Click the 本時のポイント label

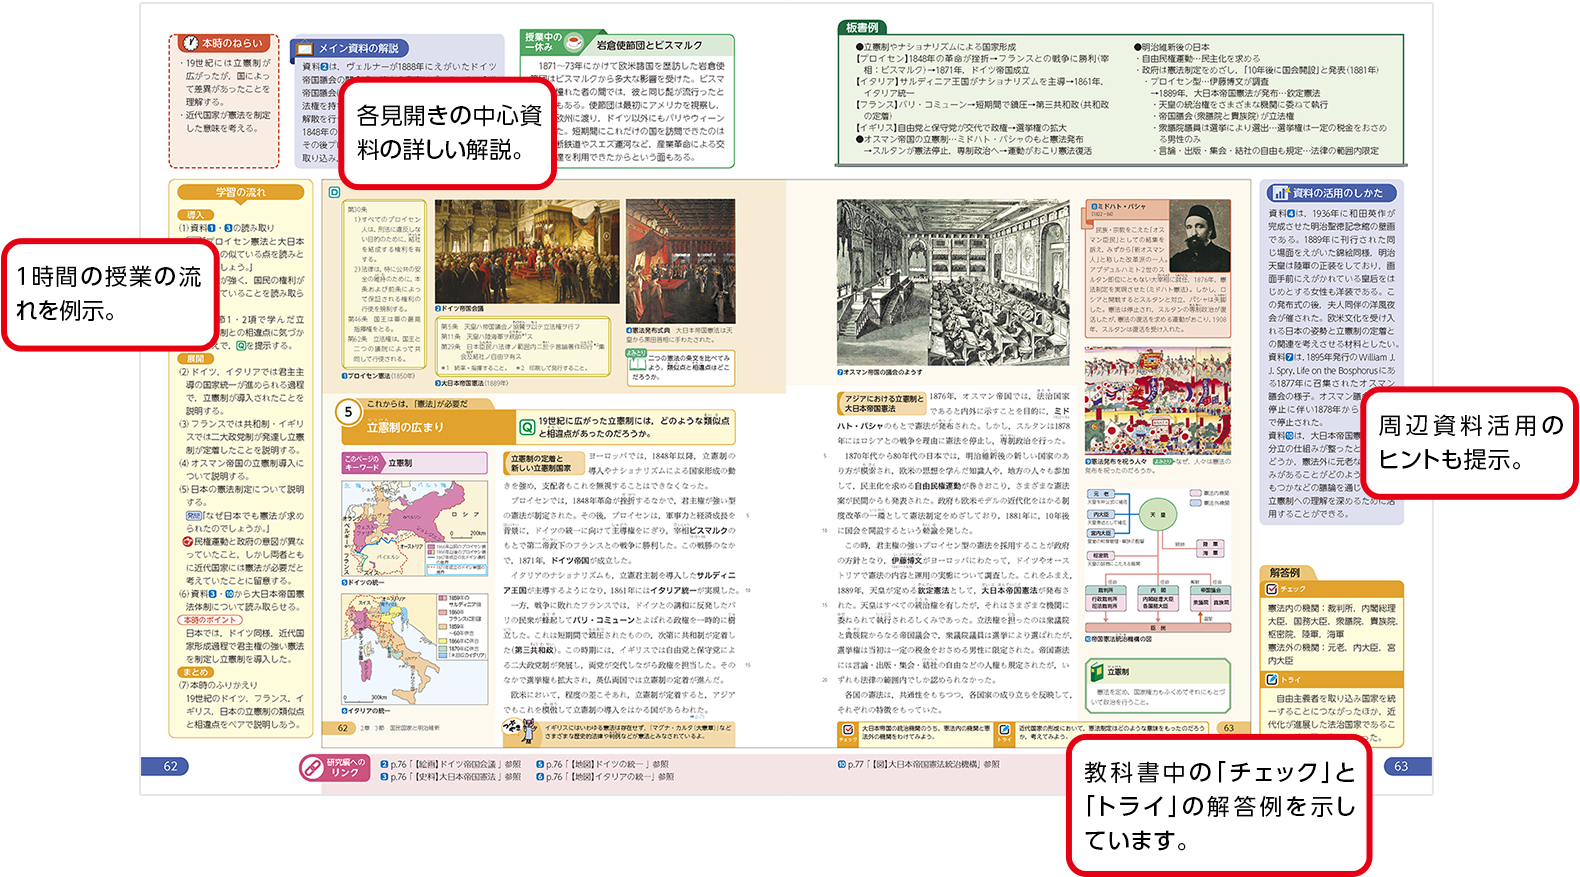[x=209, y=620]
